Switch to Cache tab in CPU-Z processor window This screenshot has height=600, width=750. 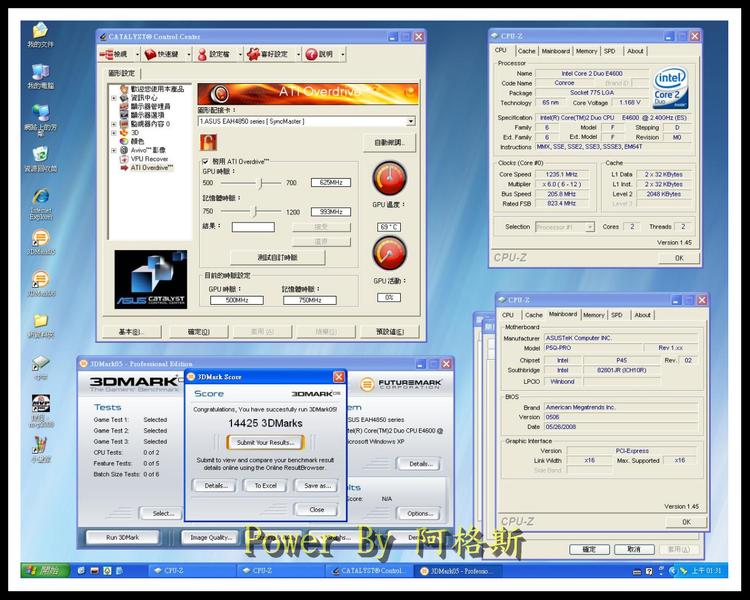click(x=526, y=51)
